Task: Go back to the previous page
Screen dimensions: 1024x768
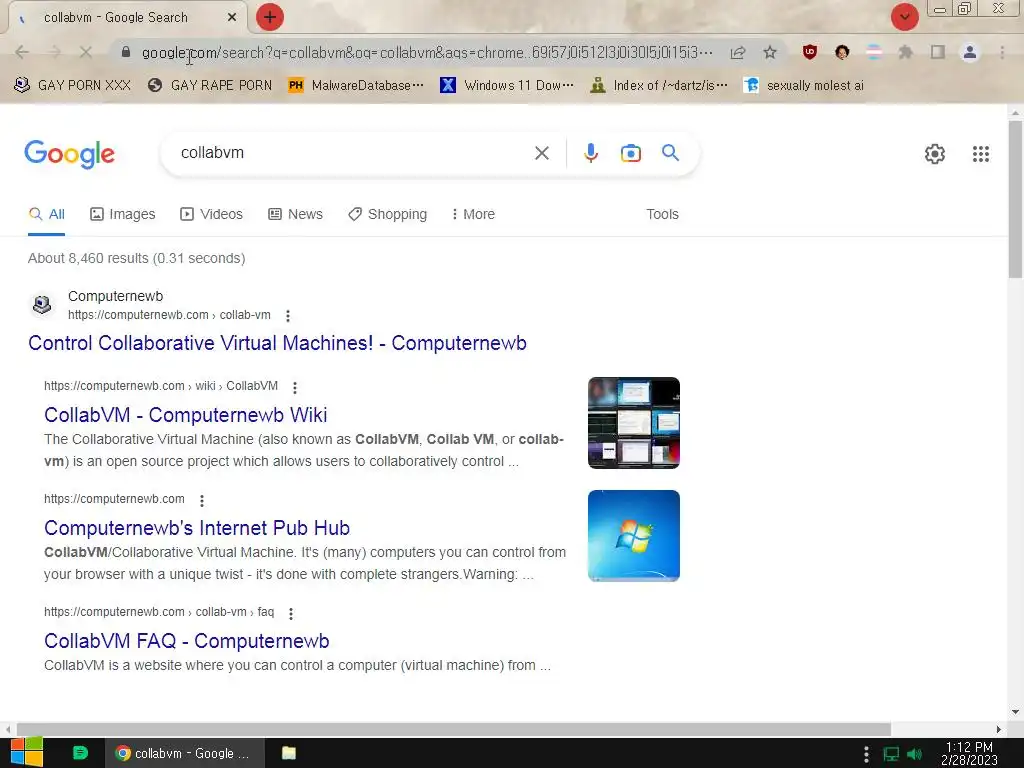Action: [22, 52]
